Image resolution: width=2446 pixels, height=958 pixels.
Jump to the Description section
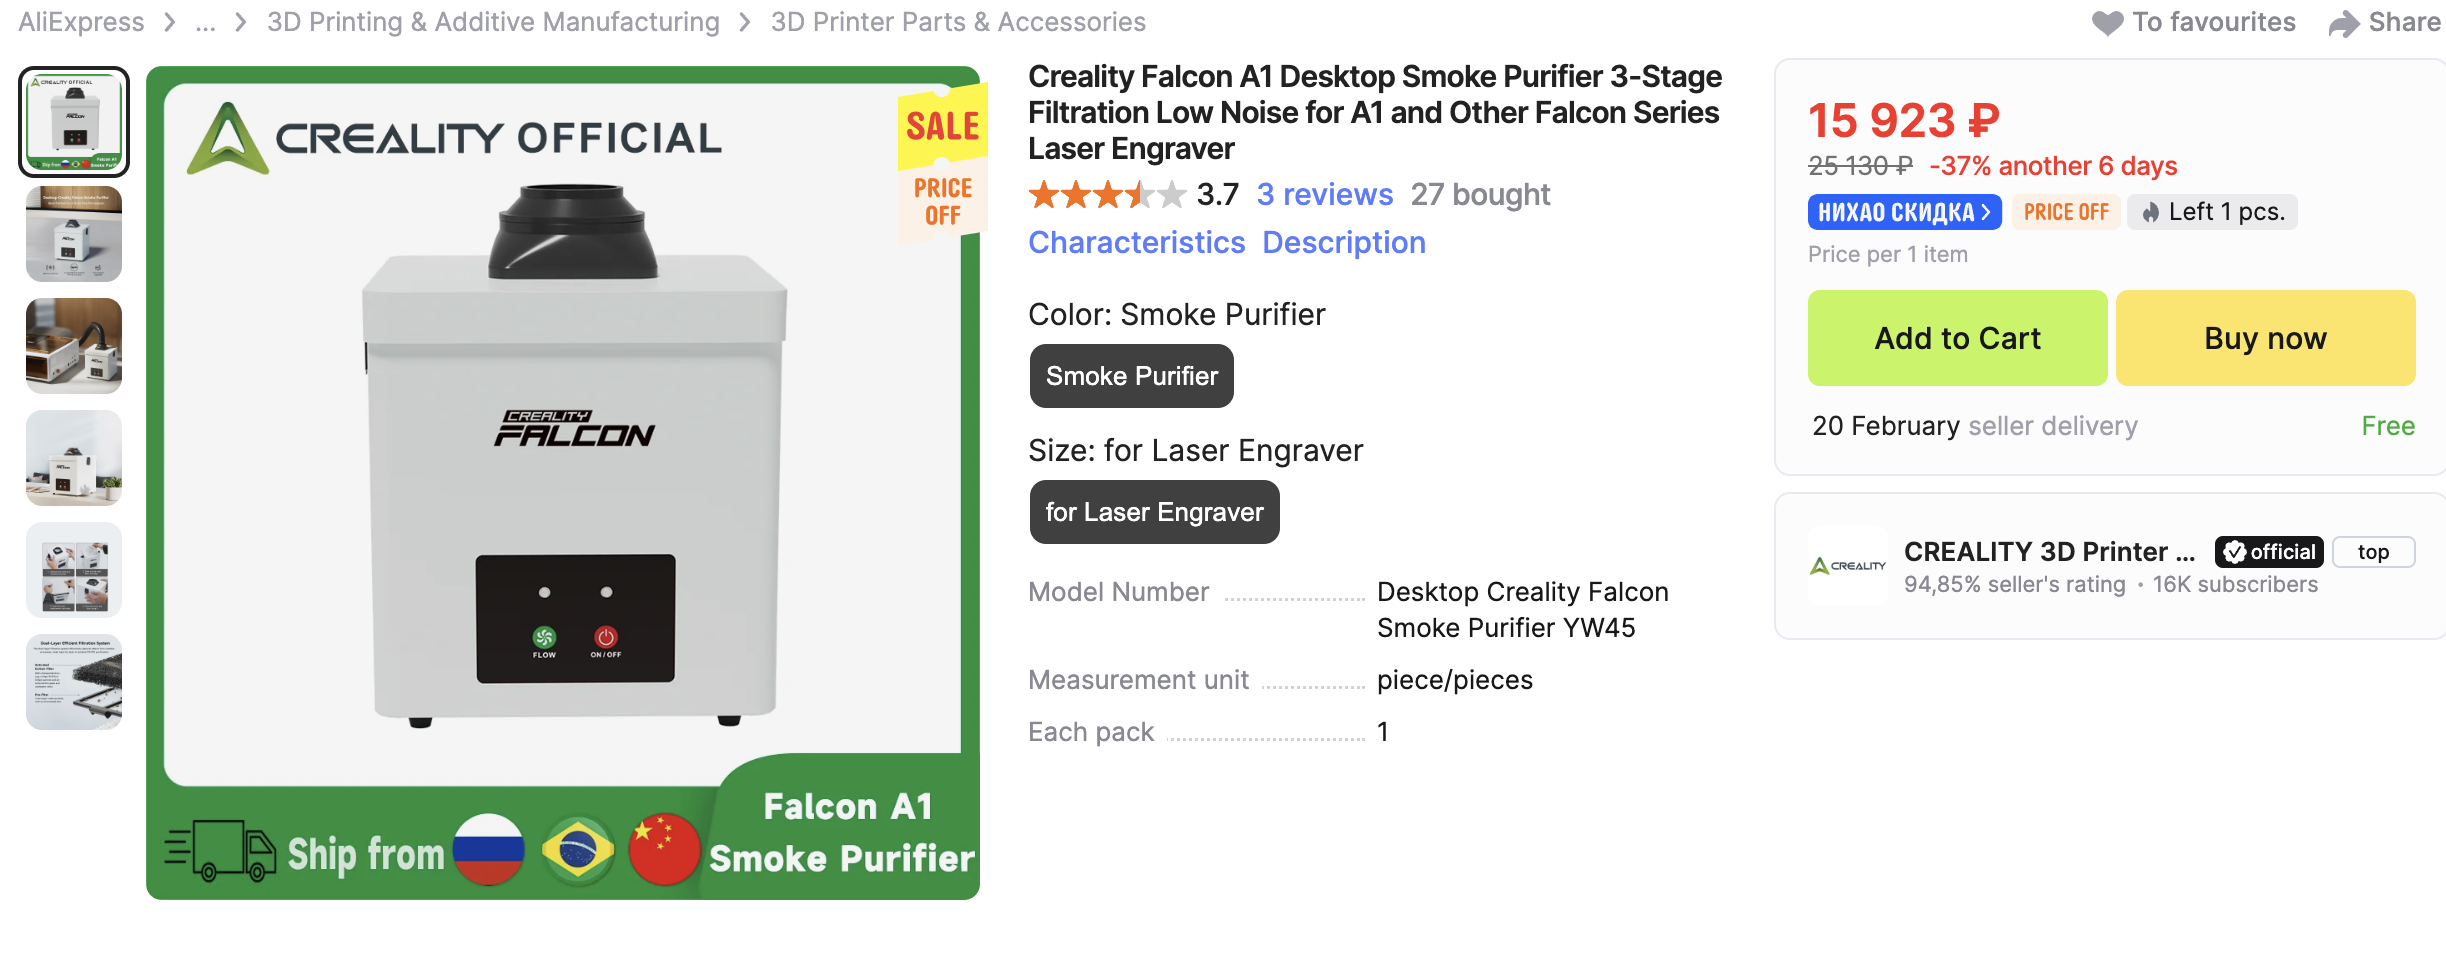1343,243
